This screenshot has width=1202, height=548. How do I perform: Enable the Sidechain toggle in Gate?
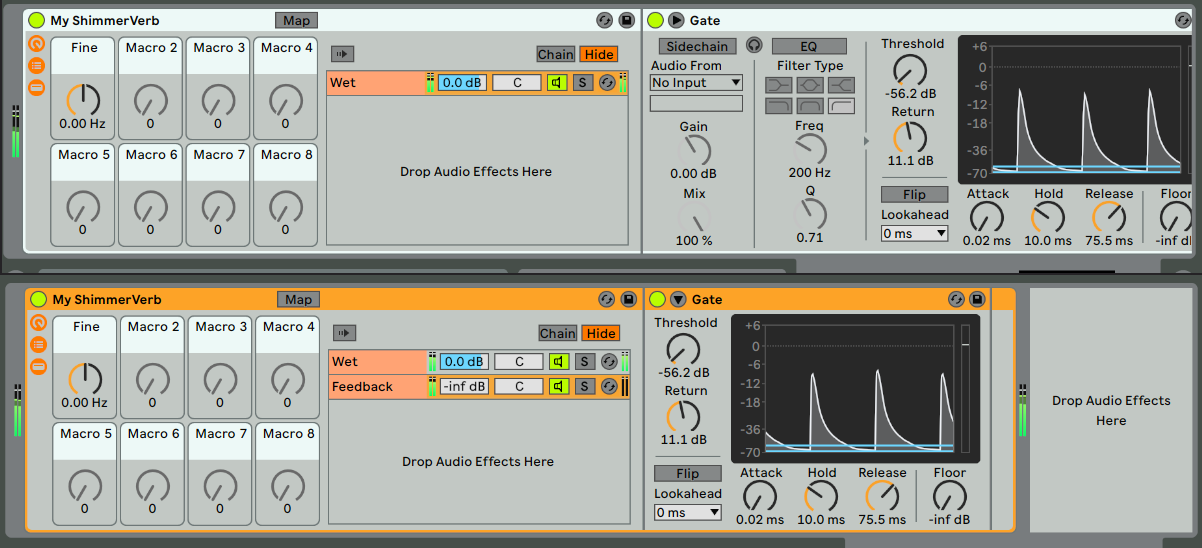point(698,46)
